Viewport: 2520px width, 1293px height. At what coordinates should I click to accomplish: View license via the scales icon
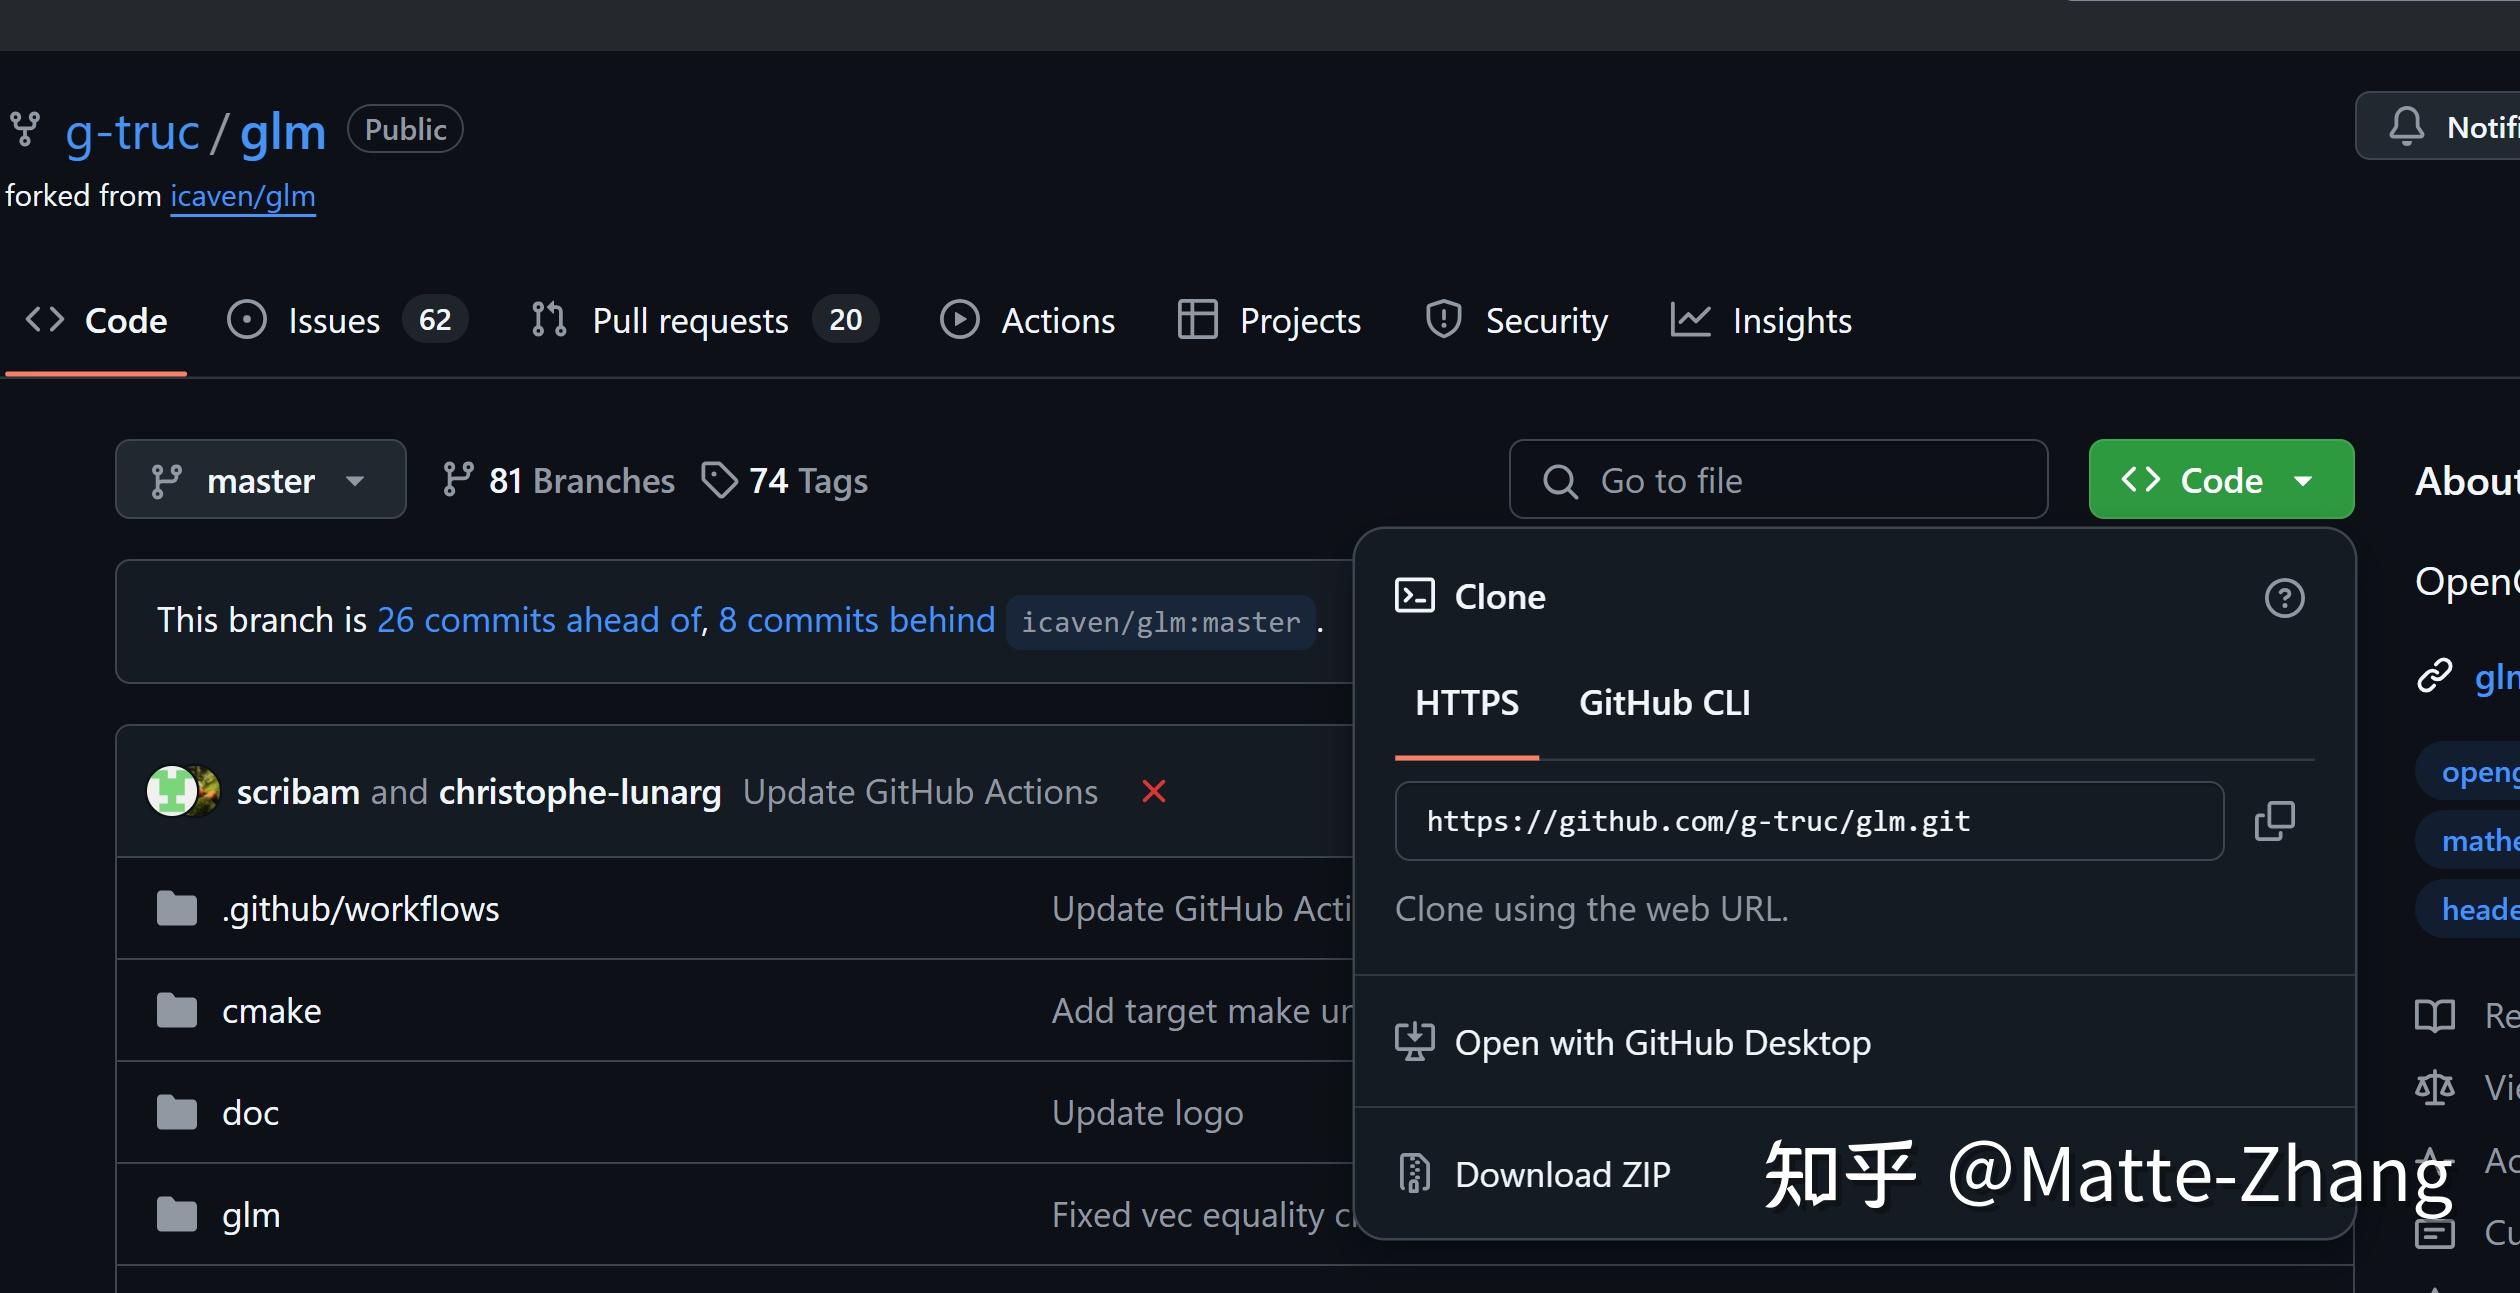2435,1088
